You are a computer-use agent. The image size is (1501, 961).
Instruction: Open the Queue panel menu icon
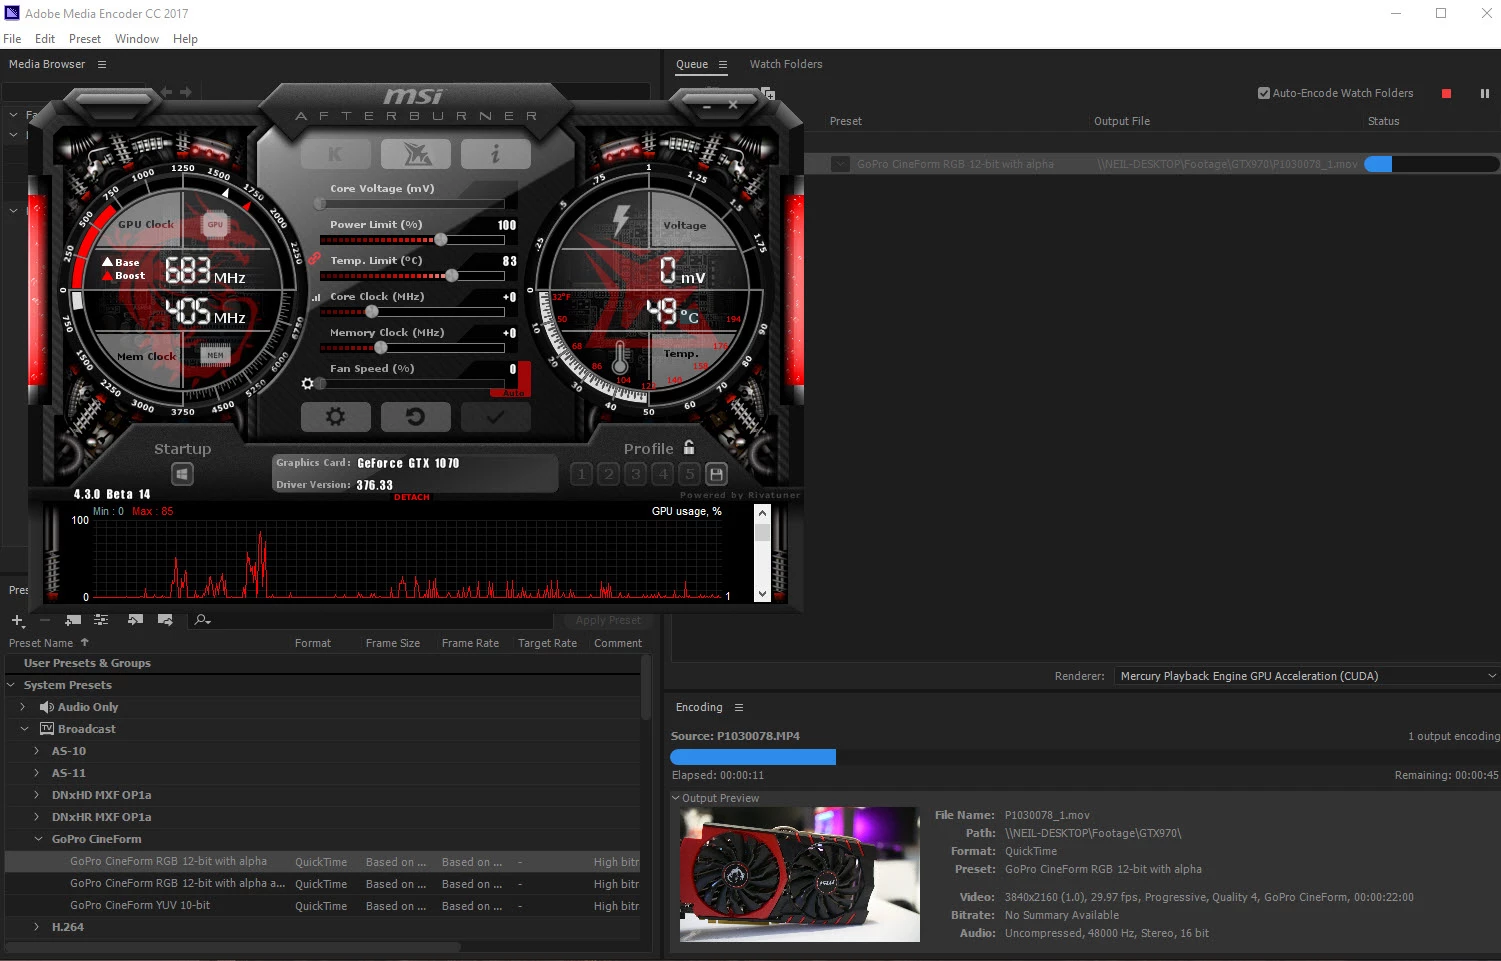coord(723,64)
